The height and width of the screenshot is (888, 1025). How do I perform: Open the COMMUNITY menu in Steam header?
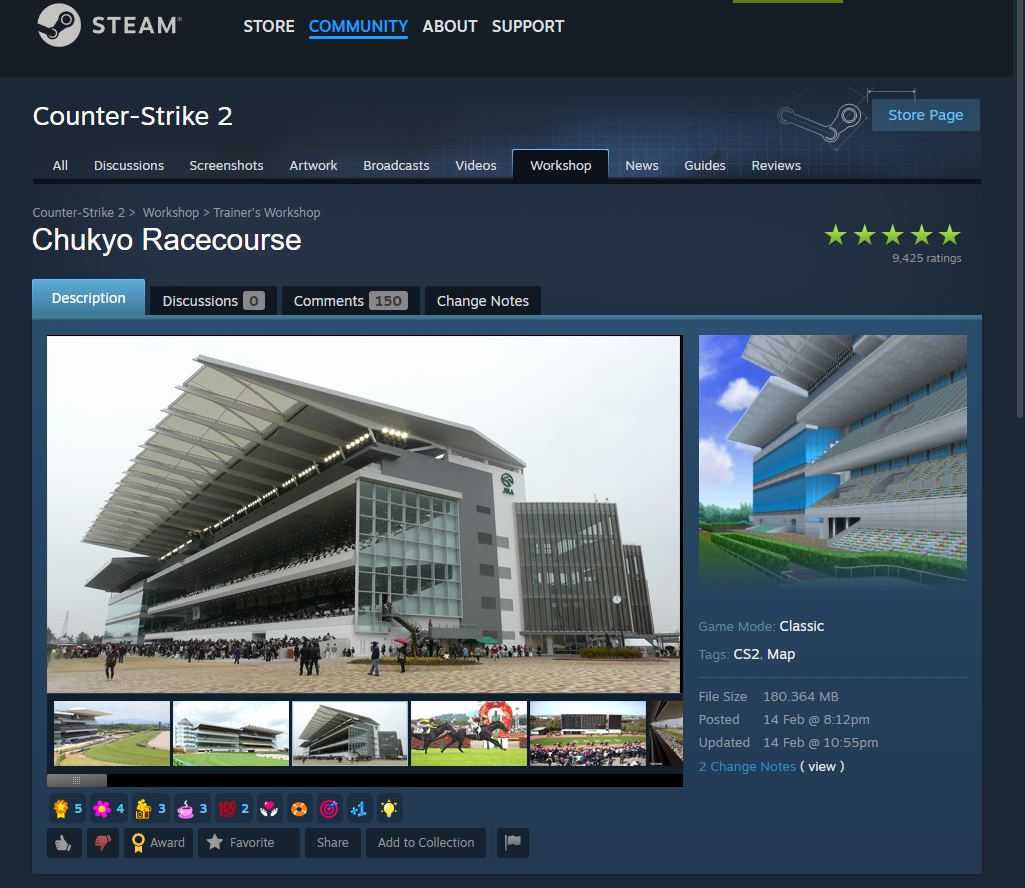pos(358,26)
